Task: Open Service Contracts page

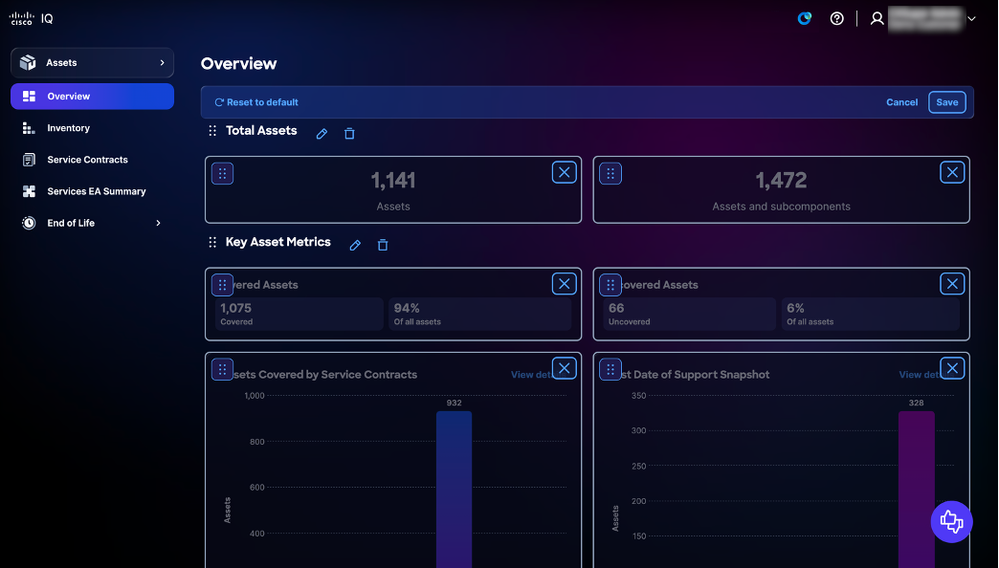Action: point(87,160)
